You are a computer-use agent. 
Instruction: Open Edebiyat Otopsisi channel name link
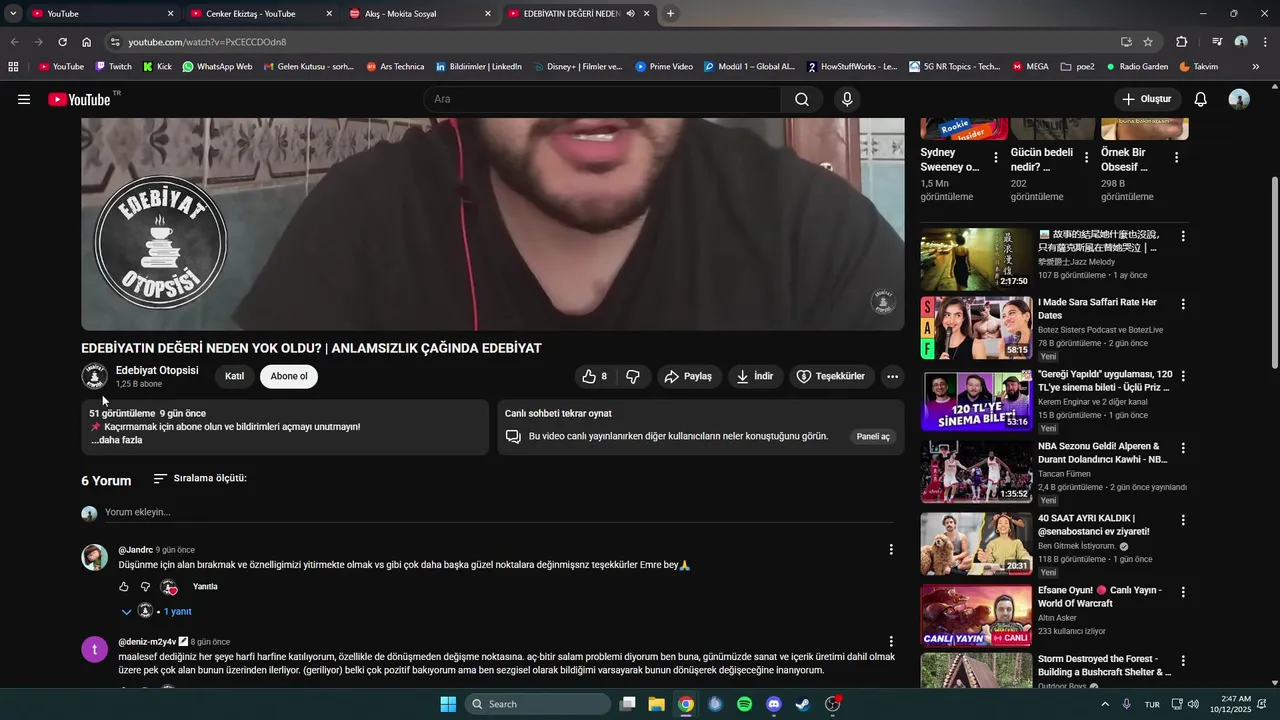(x=157, y=370)
